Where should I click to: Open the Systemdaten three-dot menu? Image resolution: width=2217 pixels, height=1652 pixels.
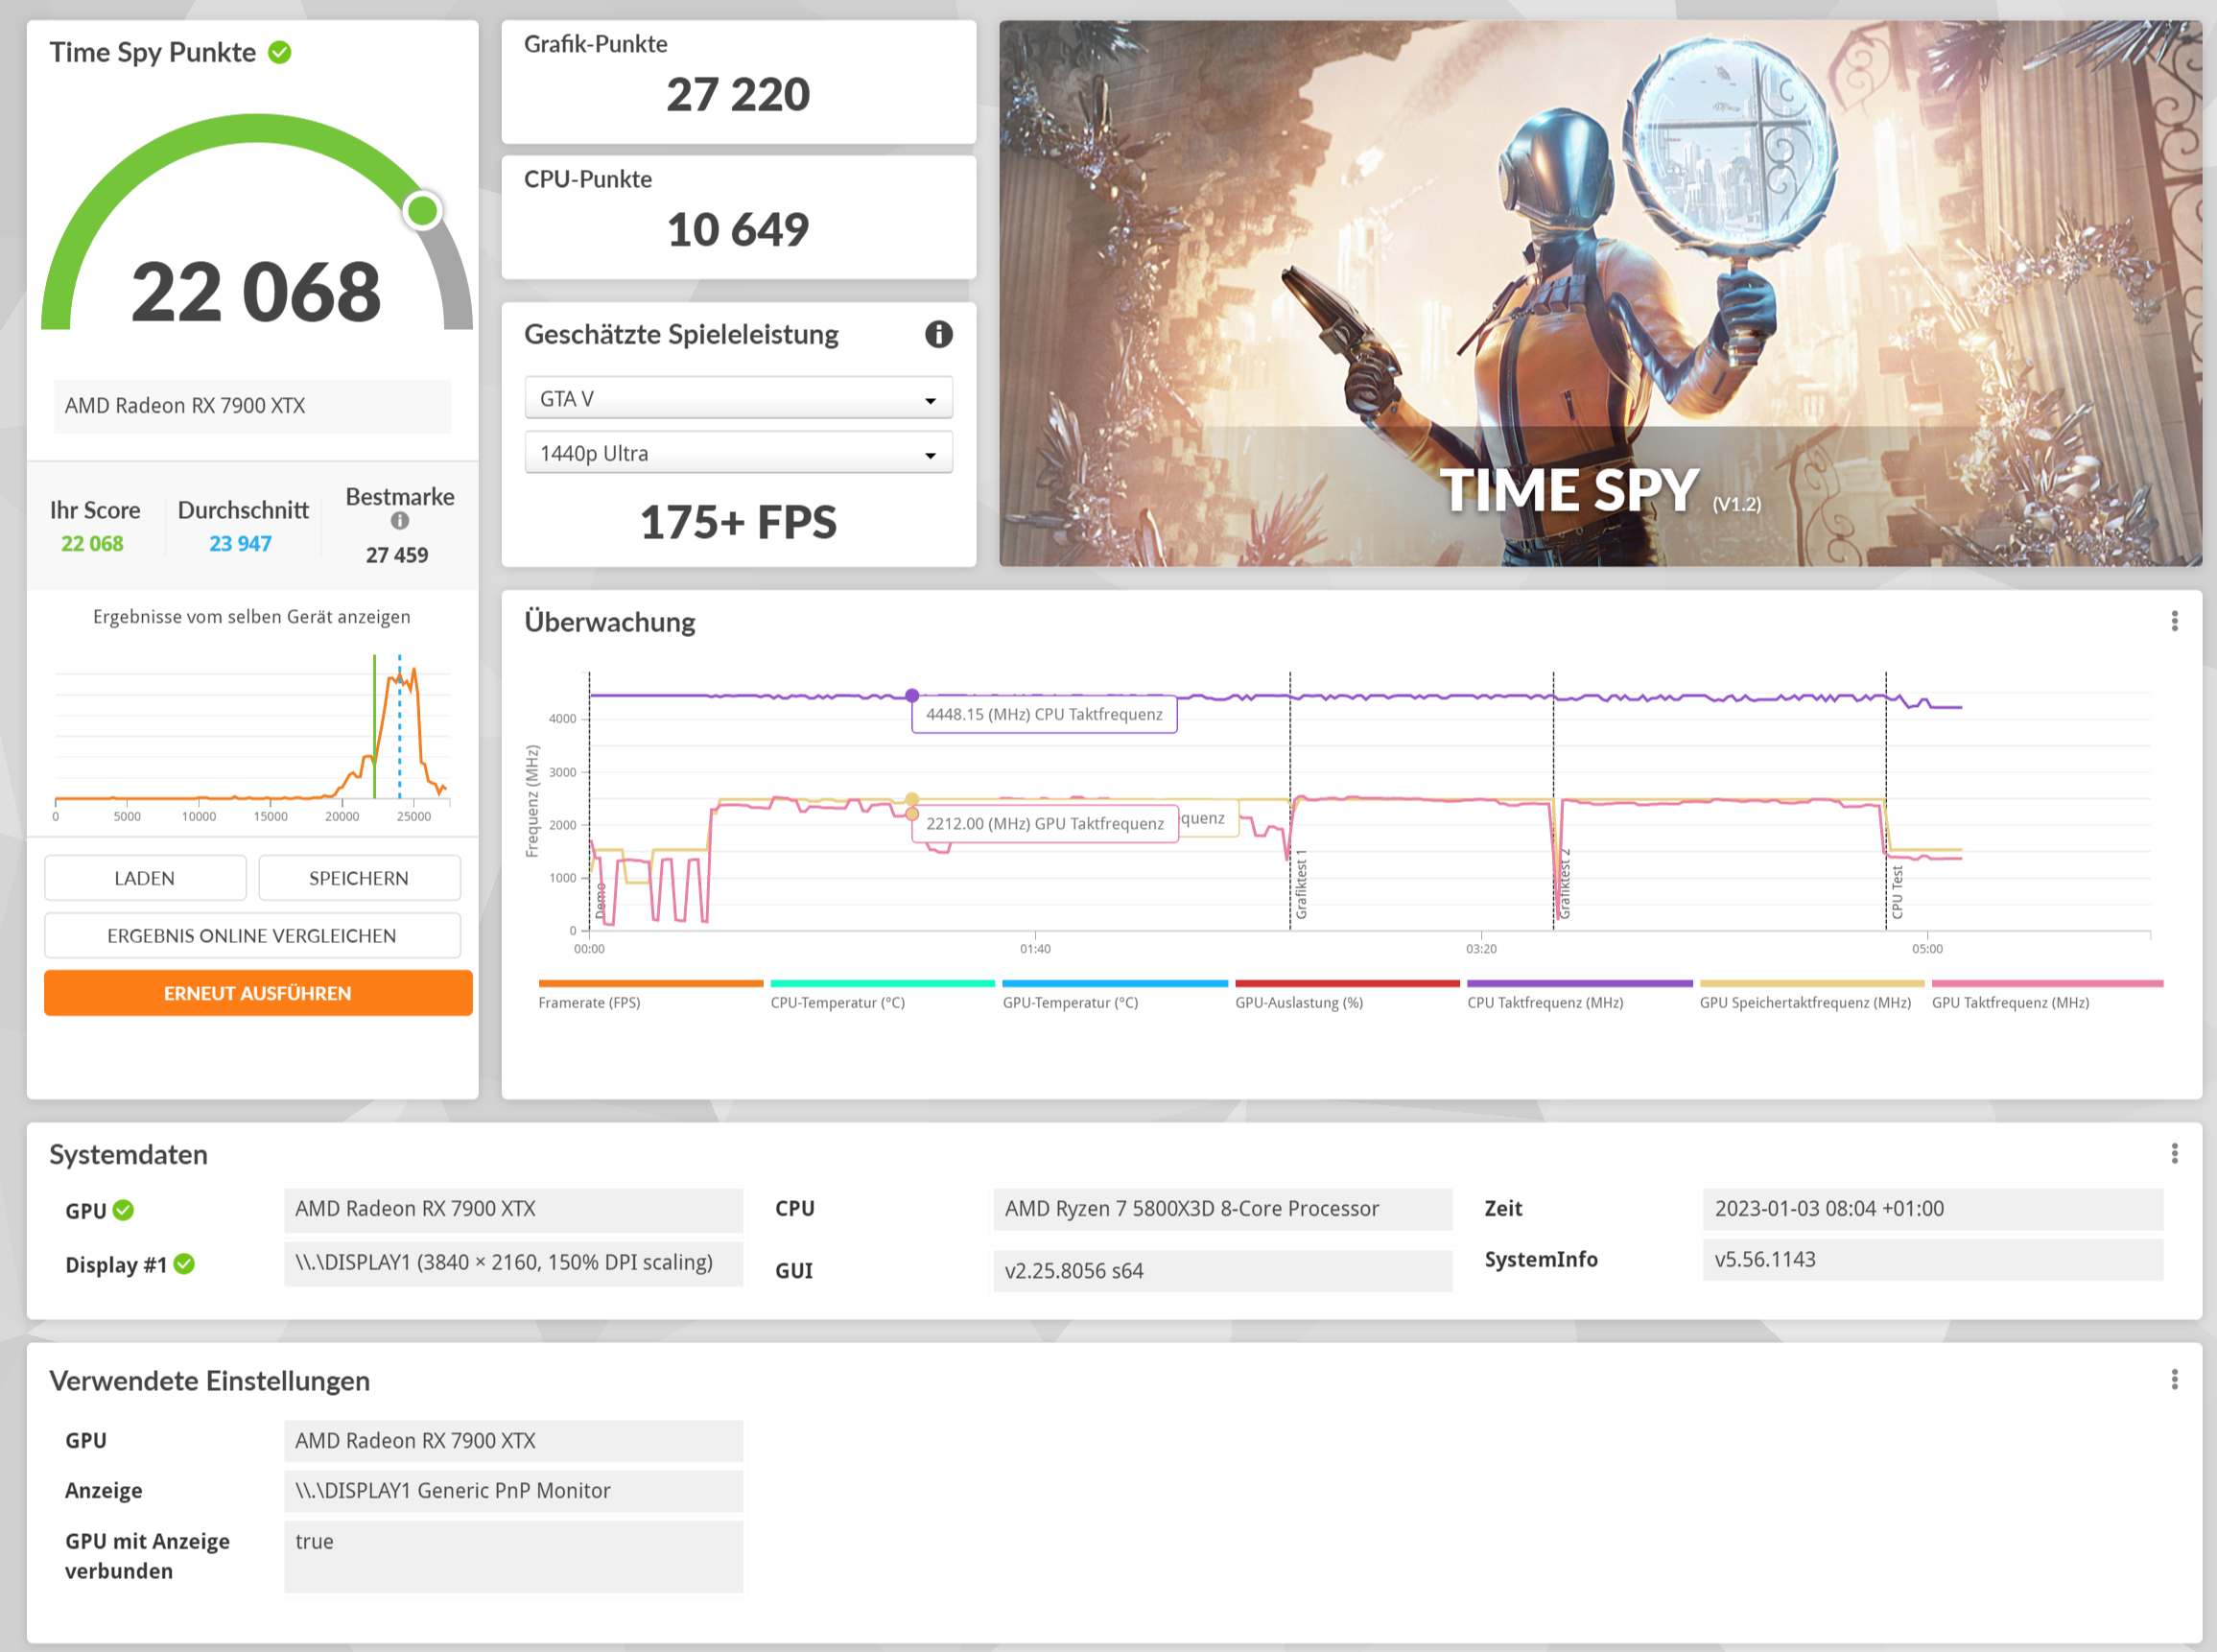[x=2174, y=1154]
